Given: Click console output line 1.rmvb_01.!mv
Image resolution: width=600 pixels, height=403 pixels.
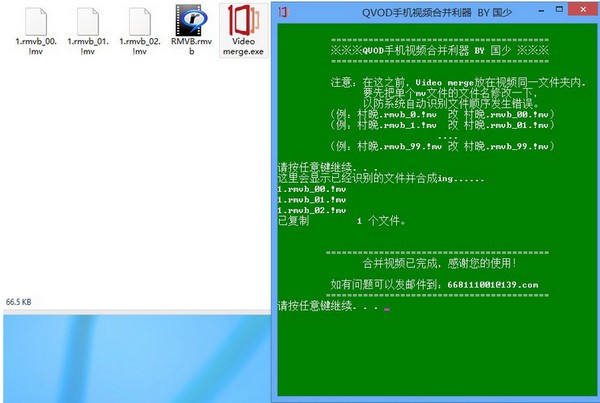Looking at the screenshot, I should pyautogui.click(x=312, y=200).
